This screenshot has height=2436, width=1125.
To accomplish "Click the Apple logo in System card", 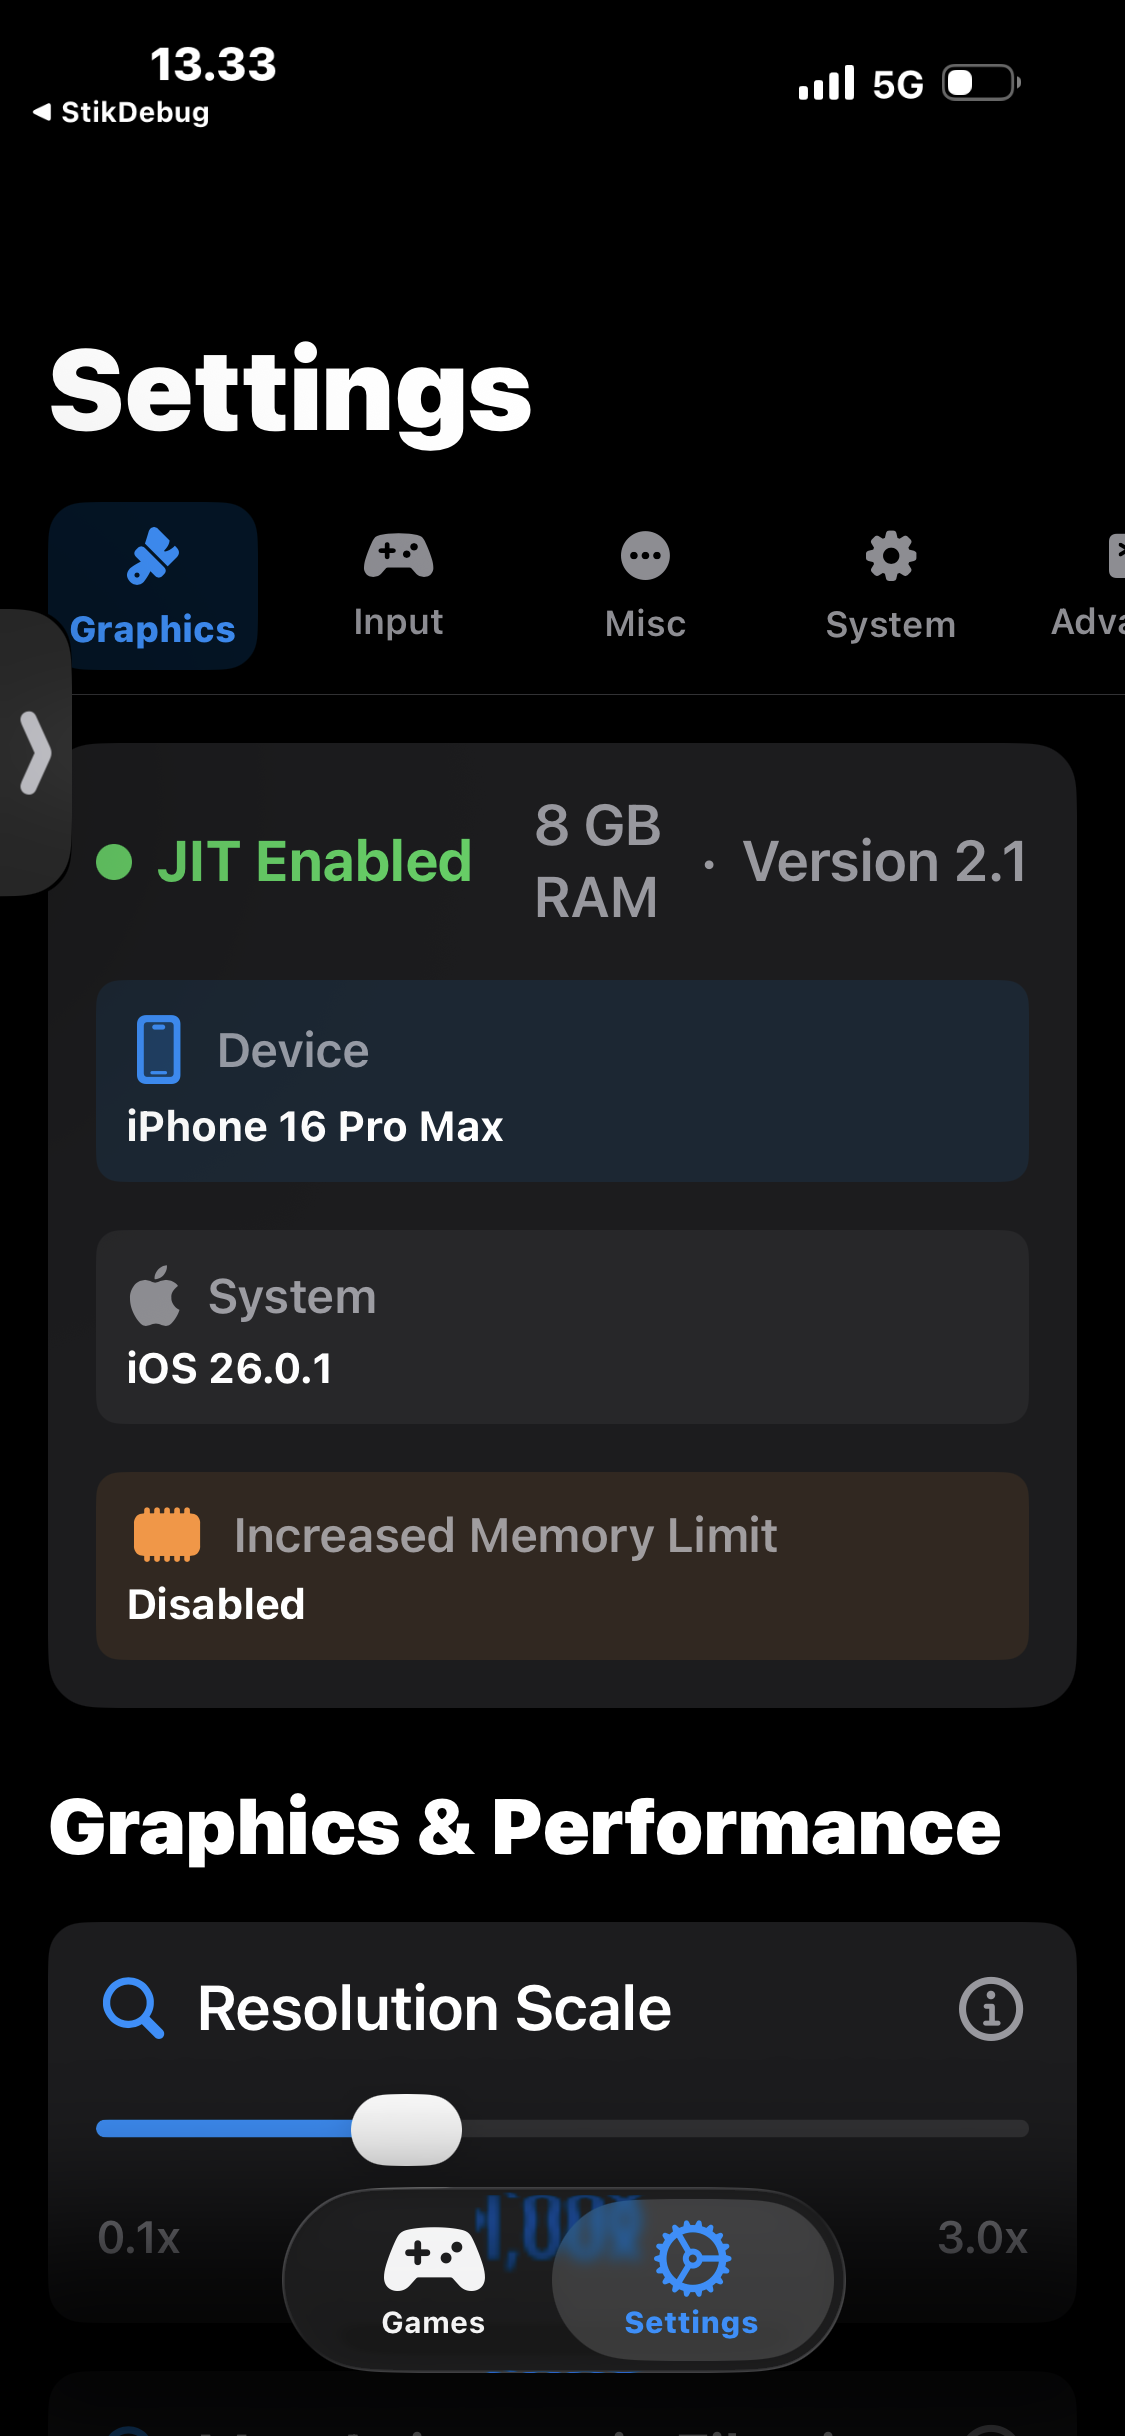I will click(155, 1296).
